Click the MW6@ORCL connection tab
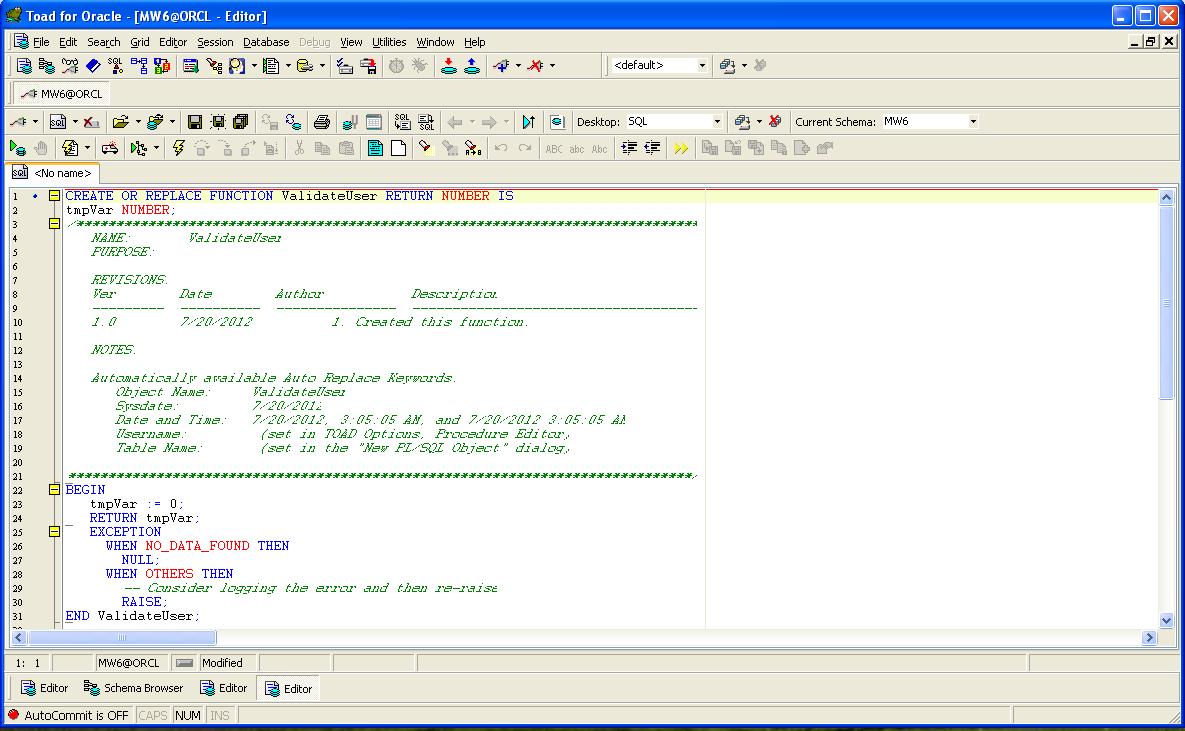This screenshot has width=1185, height=731. (x=61, y=94)
